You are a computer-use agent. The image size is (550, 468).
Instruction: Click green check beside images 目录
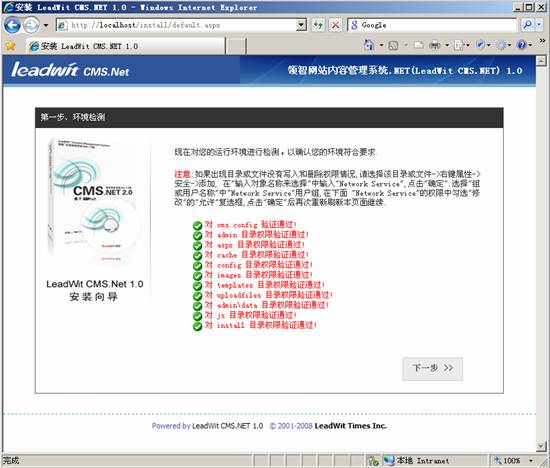click(x=197, y=276)
